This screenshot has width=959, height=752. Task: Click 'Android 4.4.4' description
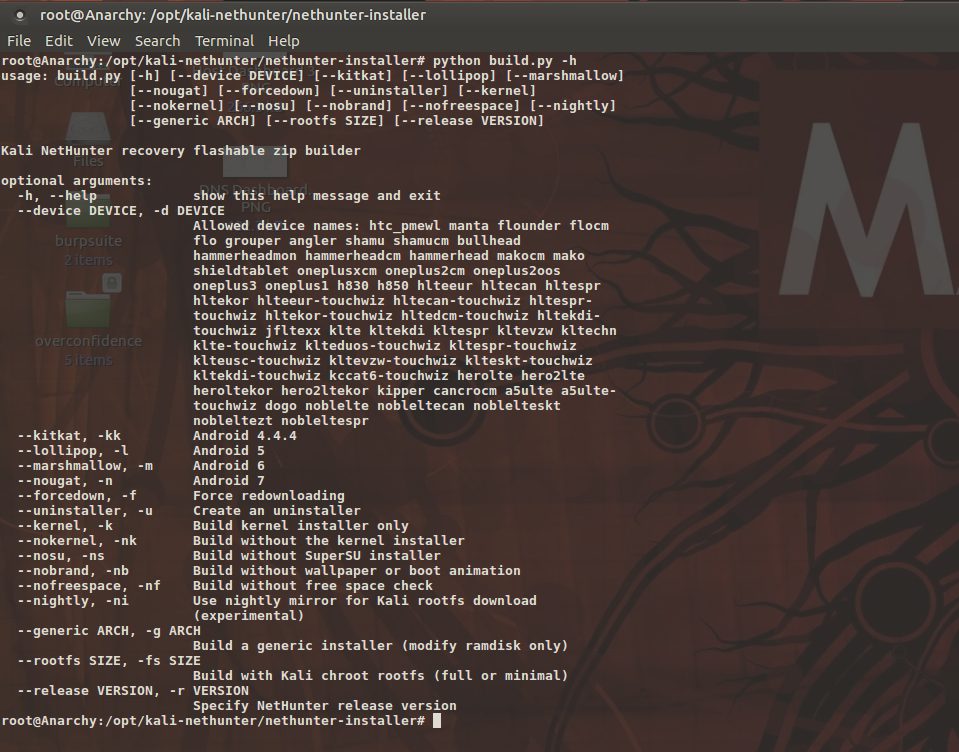point(245,435)
